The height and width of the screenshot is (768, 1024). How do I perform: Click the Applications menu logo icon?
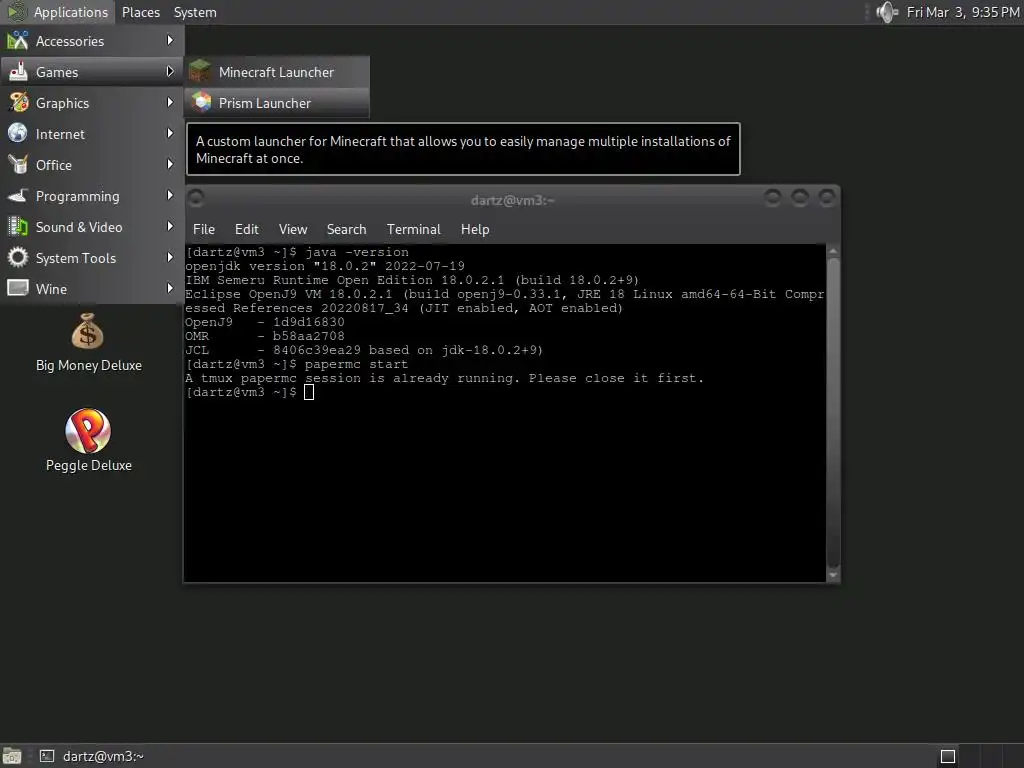[17, 12]
